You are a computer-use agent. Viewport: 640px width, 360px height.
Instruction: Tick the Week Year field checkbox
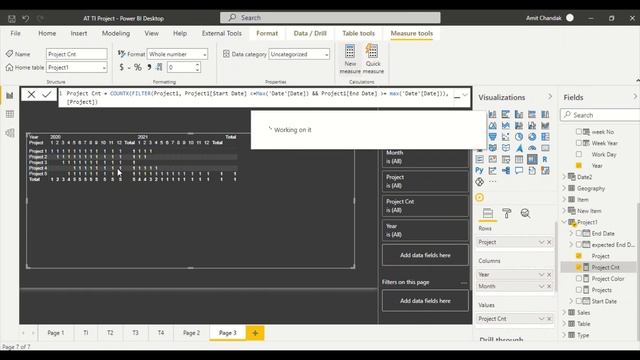(x=579, y=143)
